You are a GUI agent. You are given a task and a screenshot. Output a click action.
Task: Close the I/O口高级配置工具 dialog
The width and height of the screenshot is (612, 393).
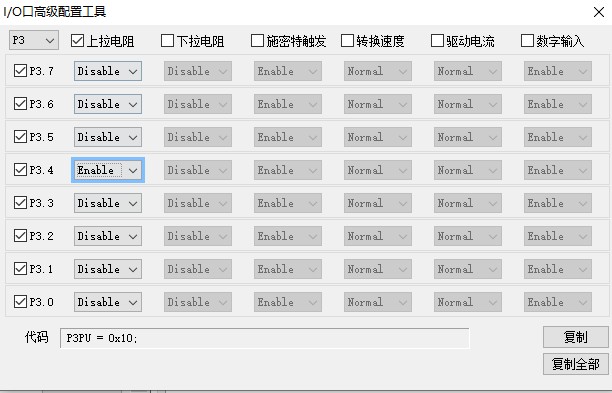click(x=599, y=12)
